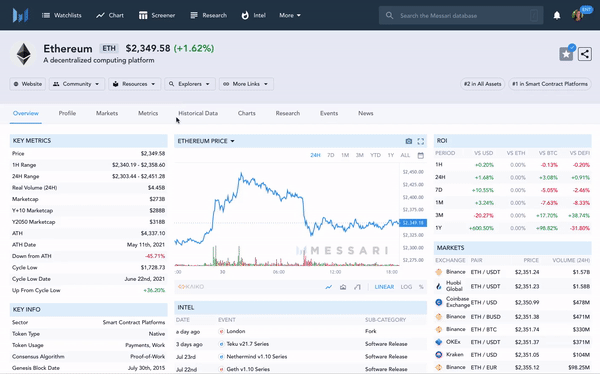Select the 24H chart range
Screen dimensions: 600x374
click(x=315, y=155)
